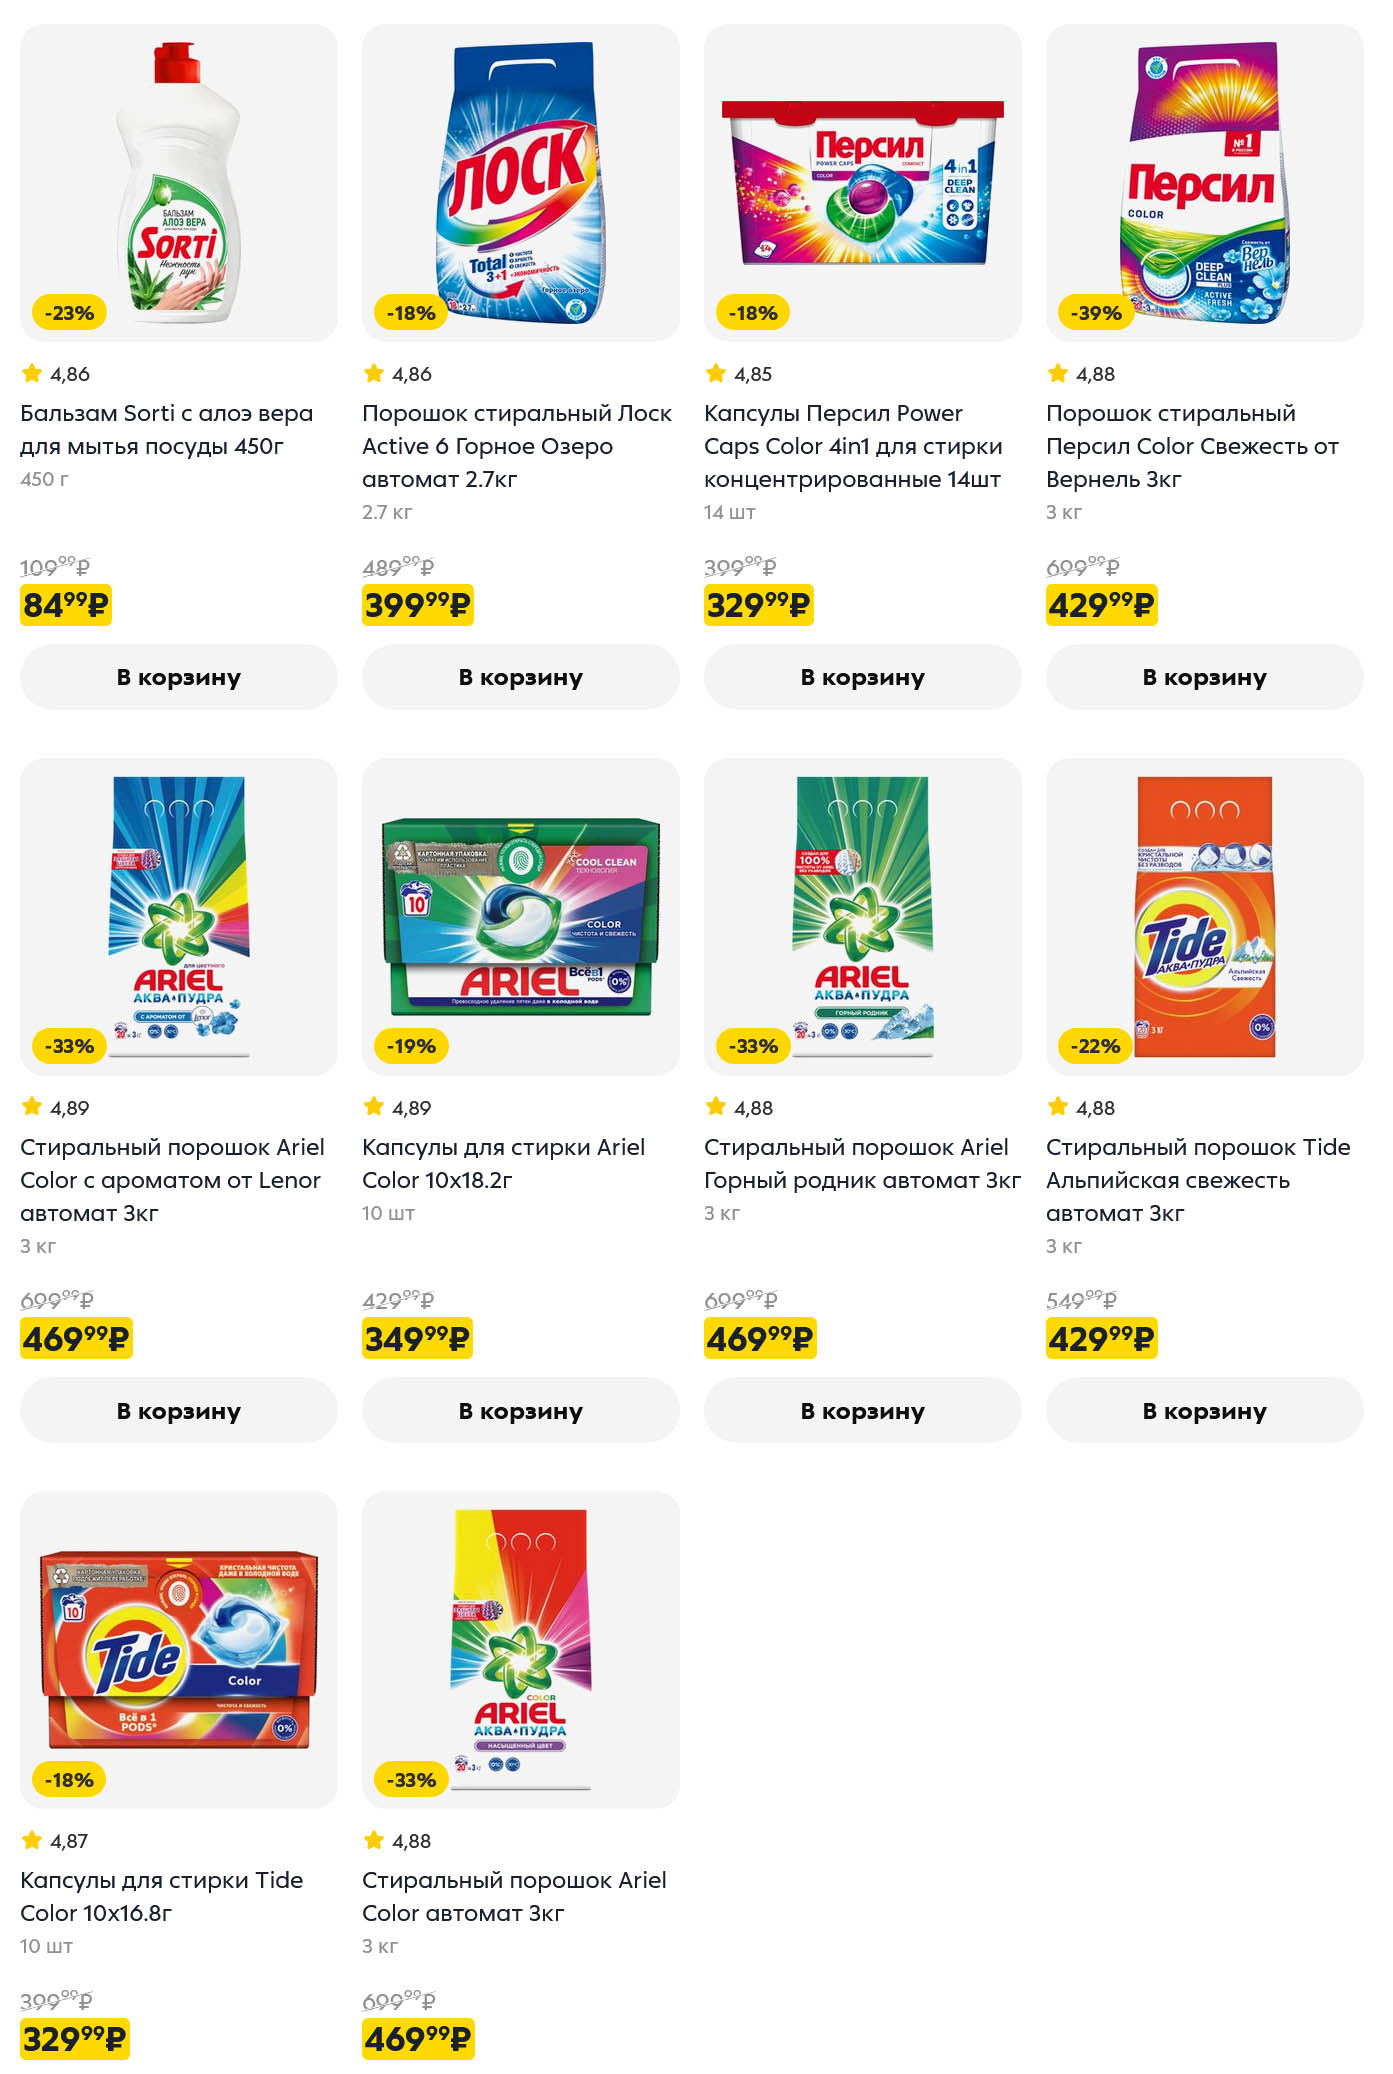The width and height of the screenshot is (1393, 2074).
Task: Click the -18% badge on Лоск powder image
Action: coord(411,313)
